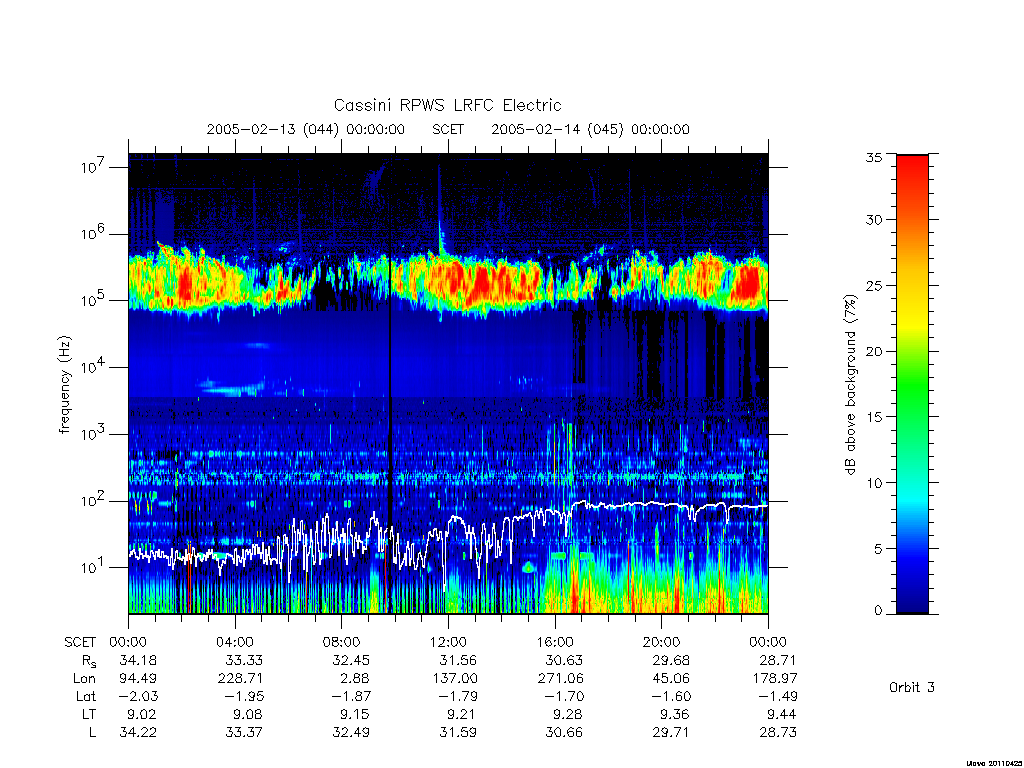
Task: Click the red top of the colorbar
Action: click(x=912, y=167)
